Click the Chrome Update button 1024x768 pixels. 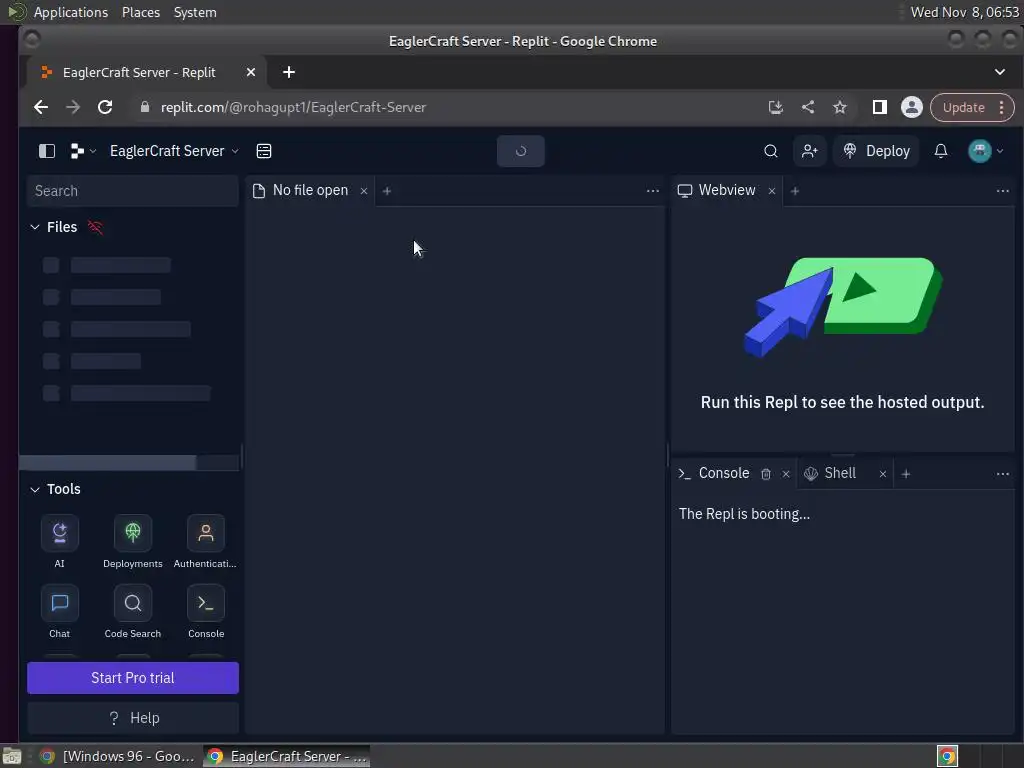[963, 107]
